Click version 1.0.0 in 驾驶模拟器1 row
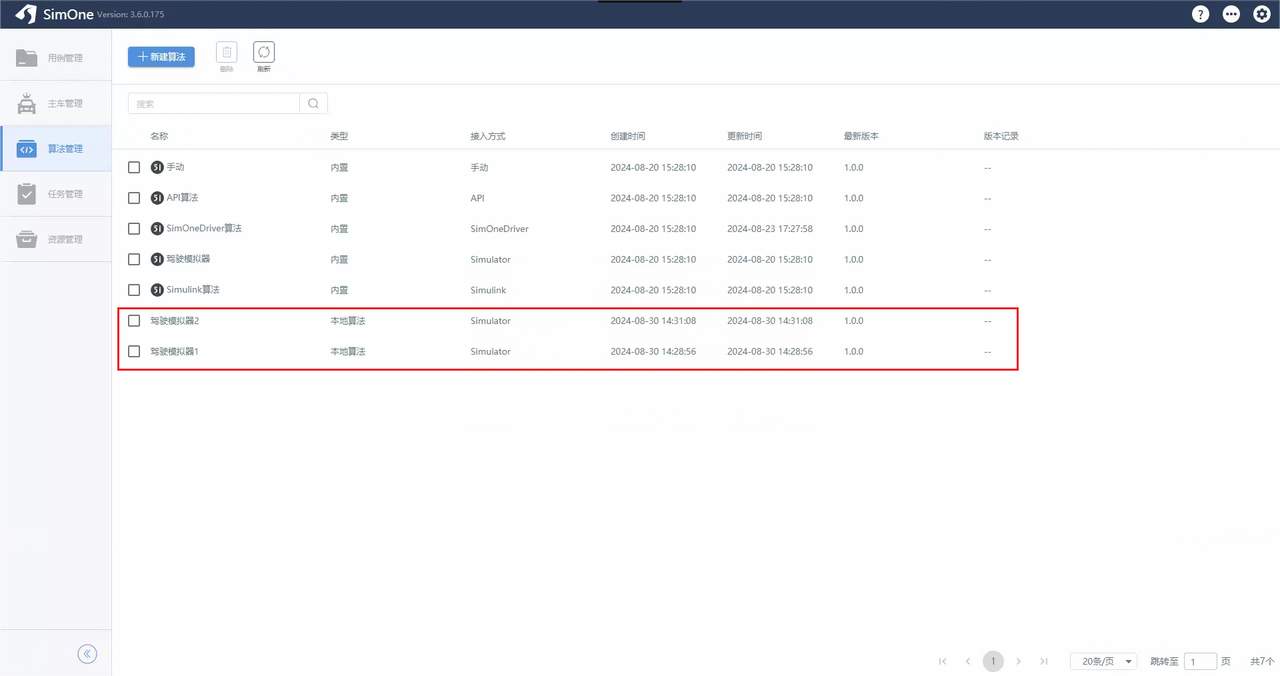Viewport: 1280px width, 676px height. (x=853, y=351)
